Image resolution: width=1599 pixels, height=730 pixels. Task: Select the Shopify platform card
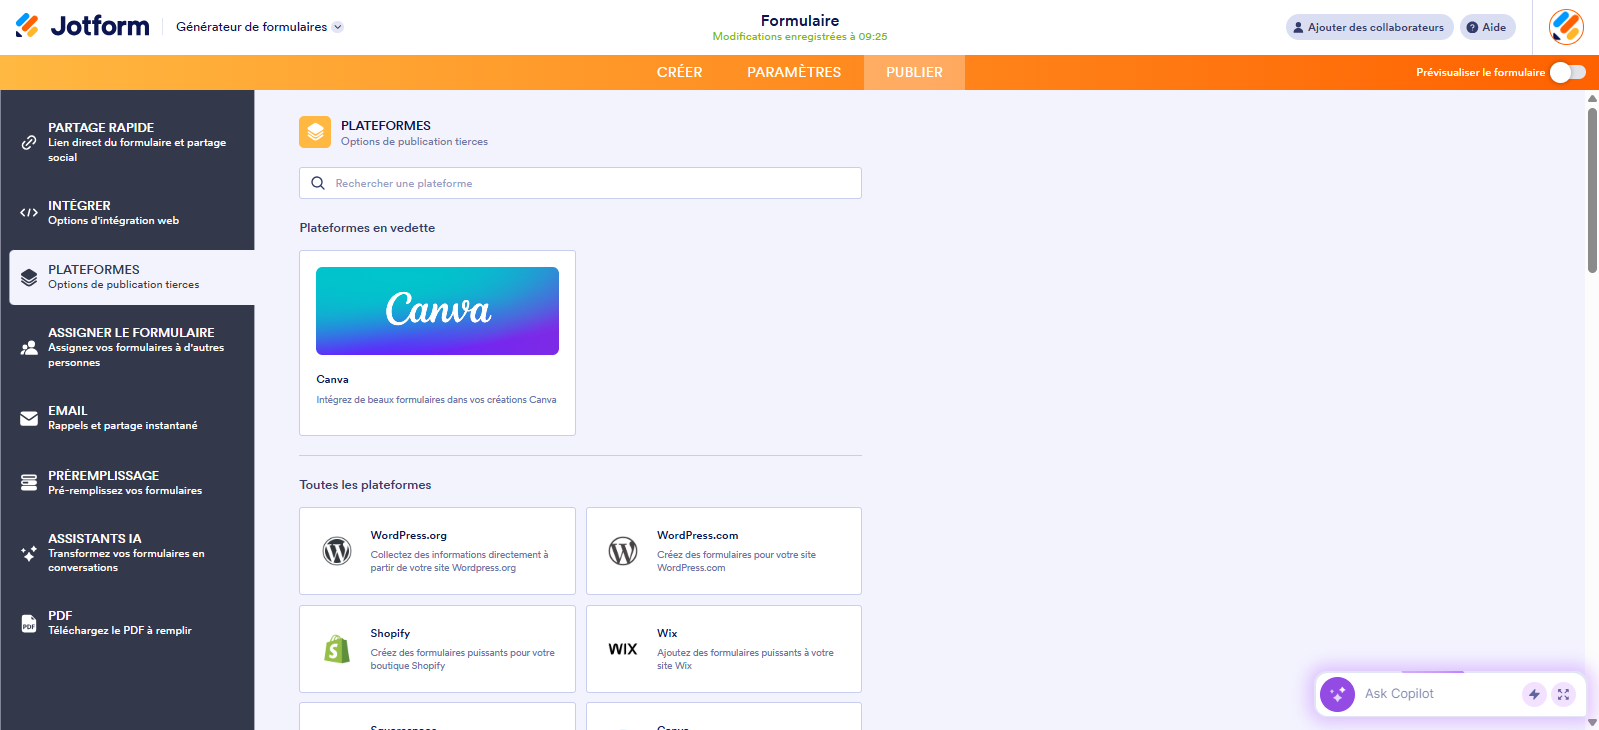pos(437,649)
